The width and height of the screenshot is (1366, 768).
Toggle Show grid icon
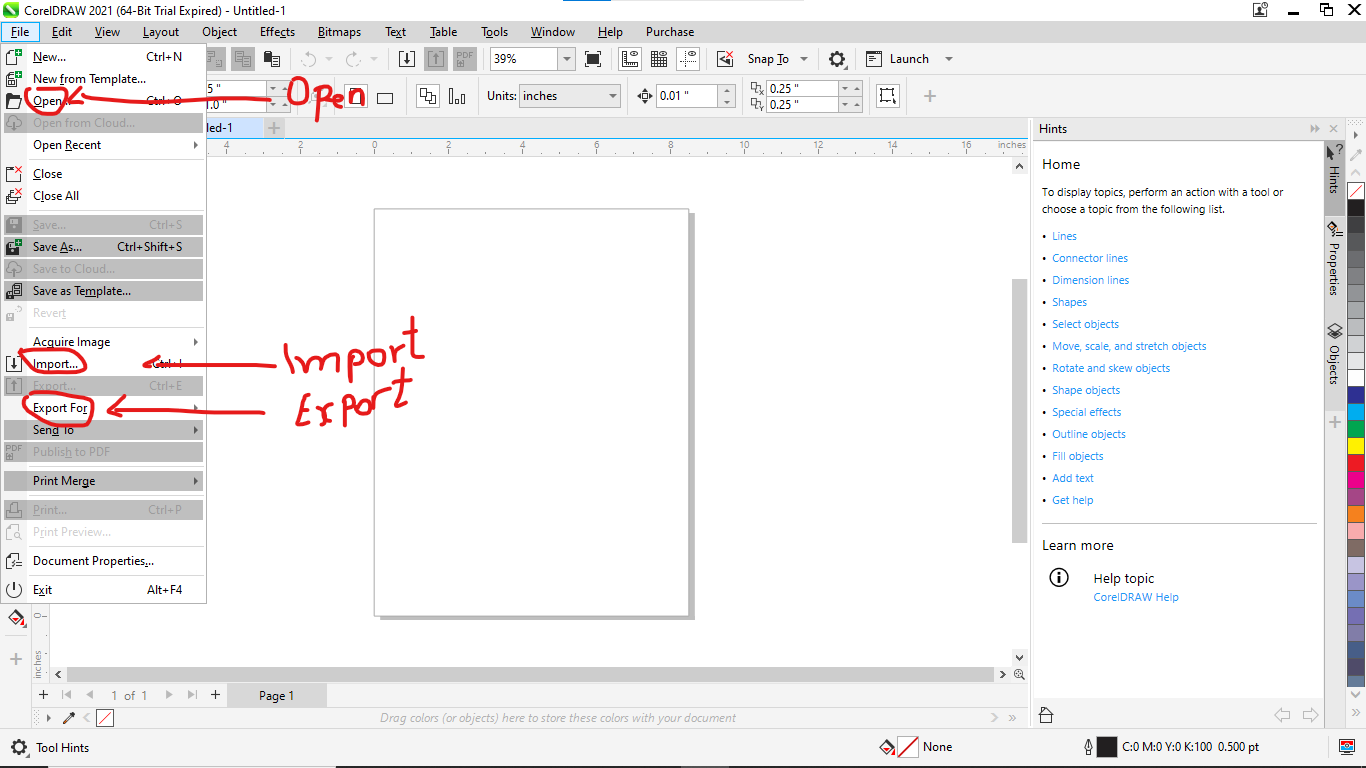[659, 59]
